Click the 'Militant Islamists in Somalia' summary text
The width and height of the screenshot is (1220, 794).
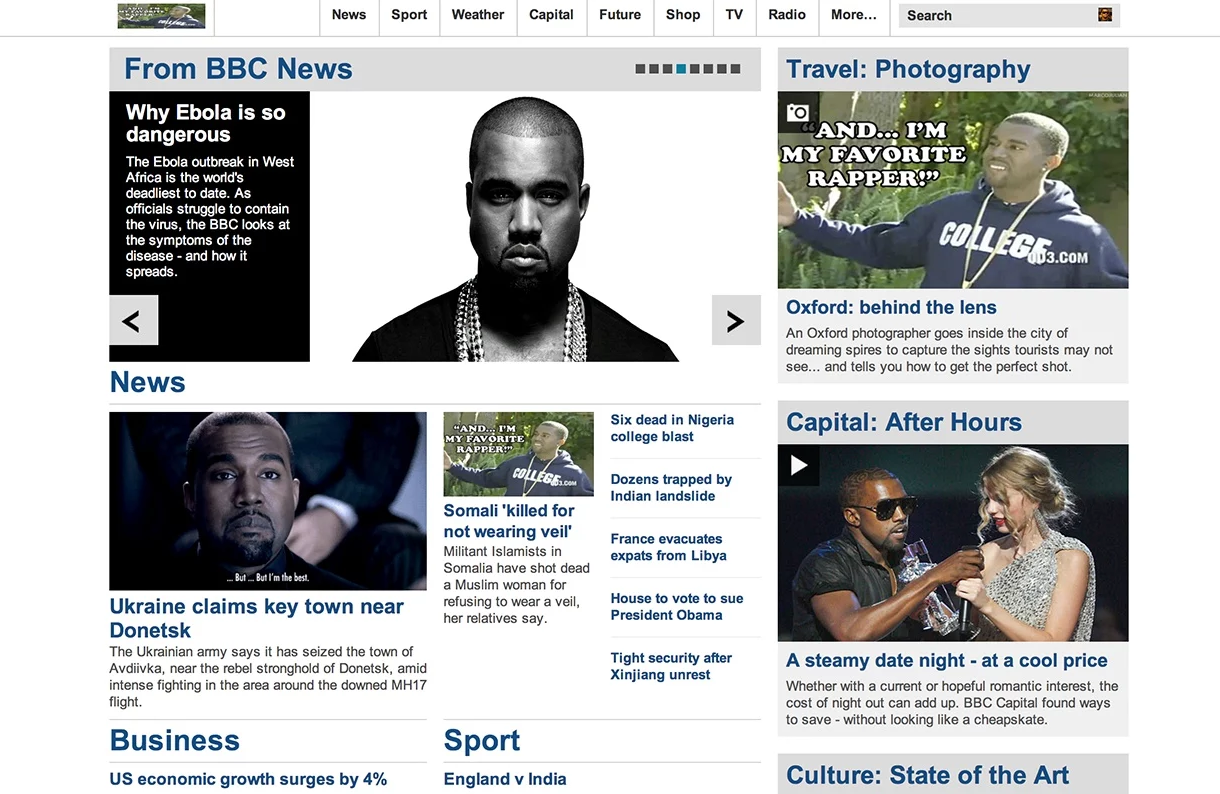[517, 585]
